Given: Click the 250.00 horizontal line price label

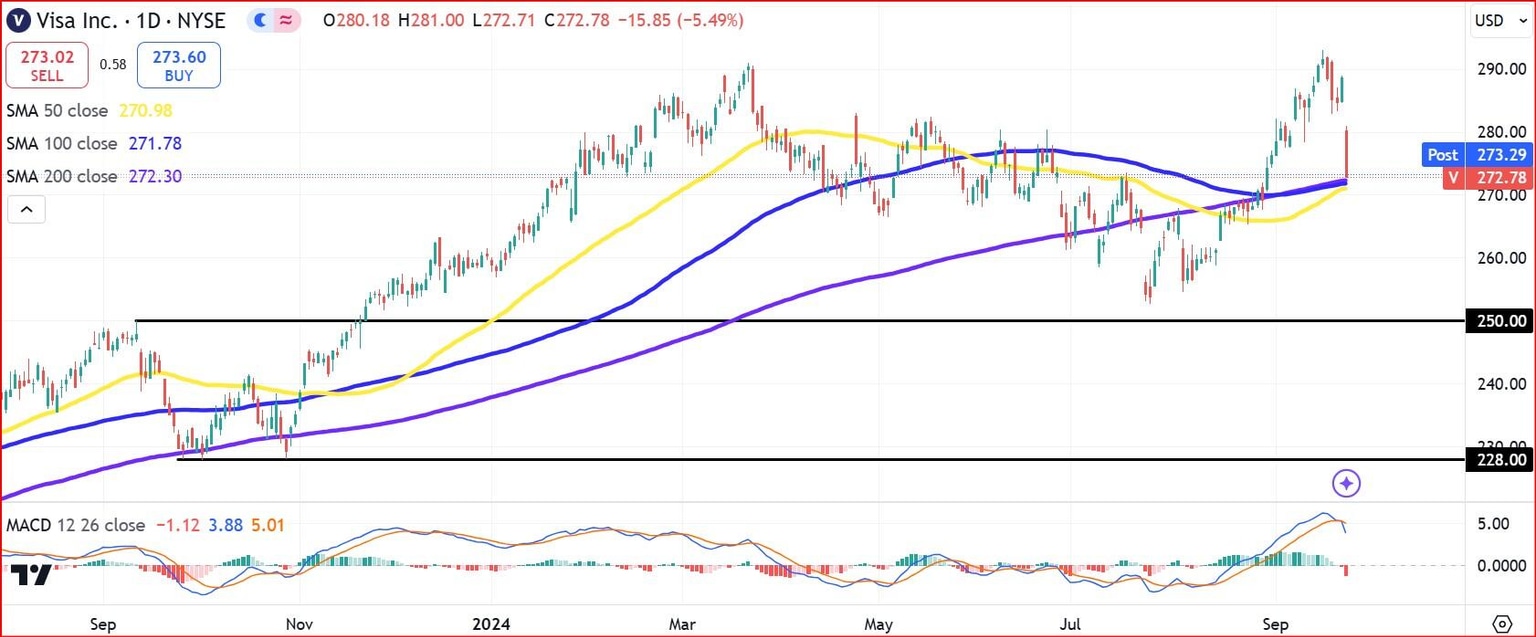Looking at the screenshot, I should click(x=1497, y=321).
